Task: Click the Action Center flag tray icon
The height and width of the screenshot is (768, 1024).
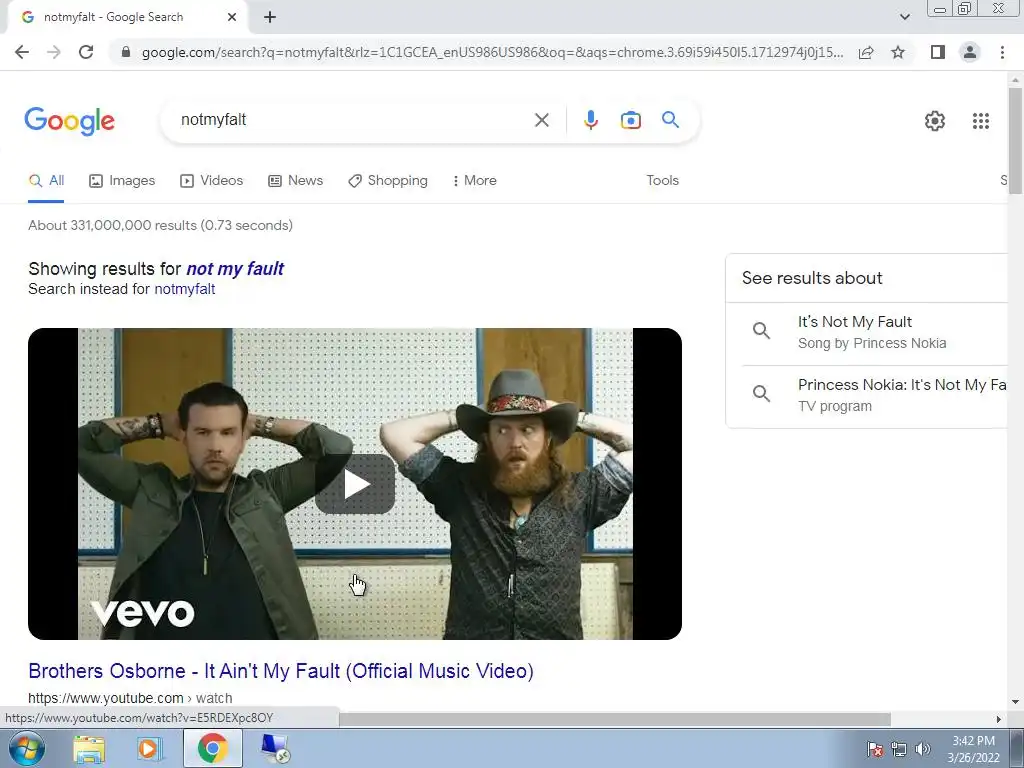Action: click(x=875, y=749)
